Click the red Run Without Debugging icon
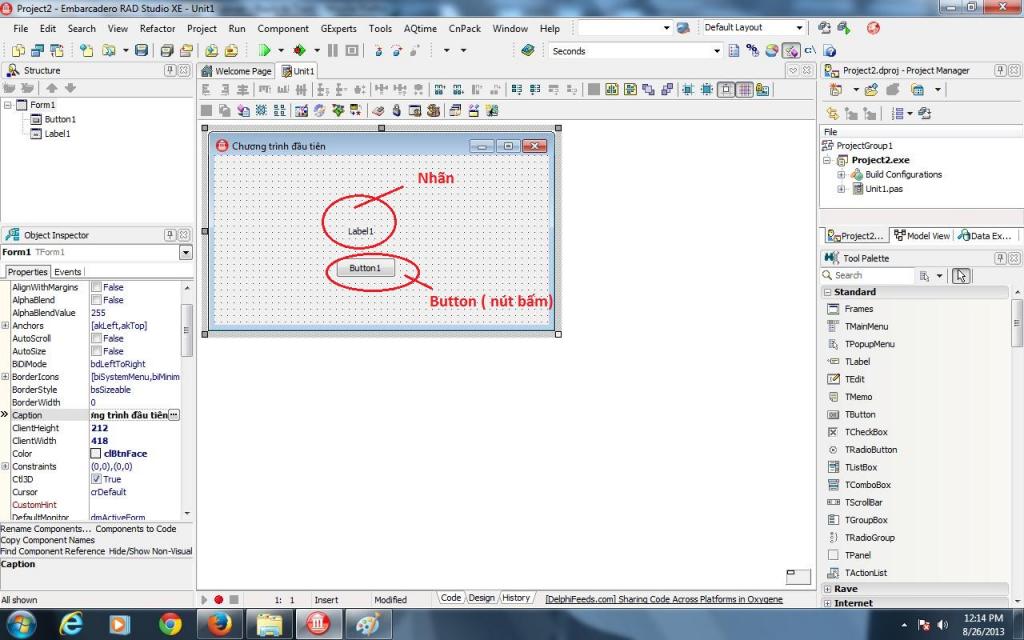Screen dimensions: 1024x640 pyautogui.click(x=300, y=50)
